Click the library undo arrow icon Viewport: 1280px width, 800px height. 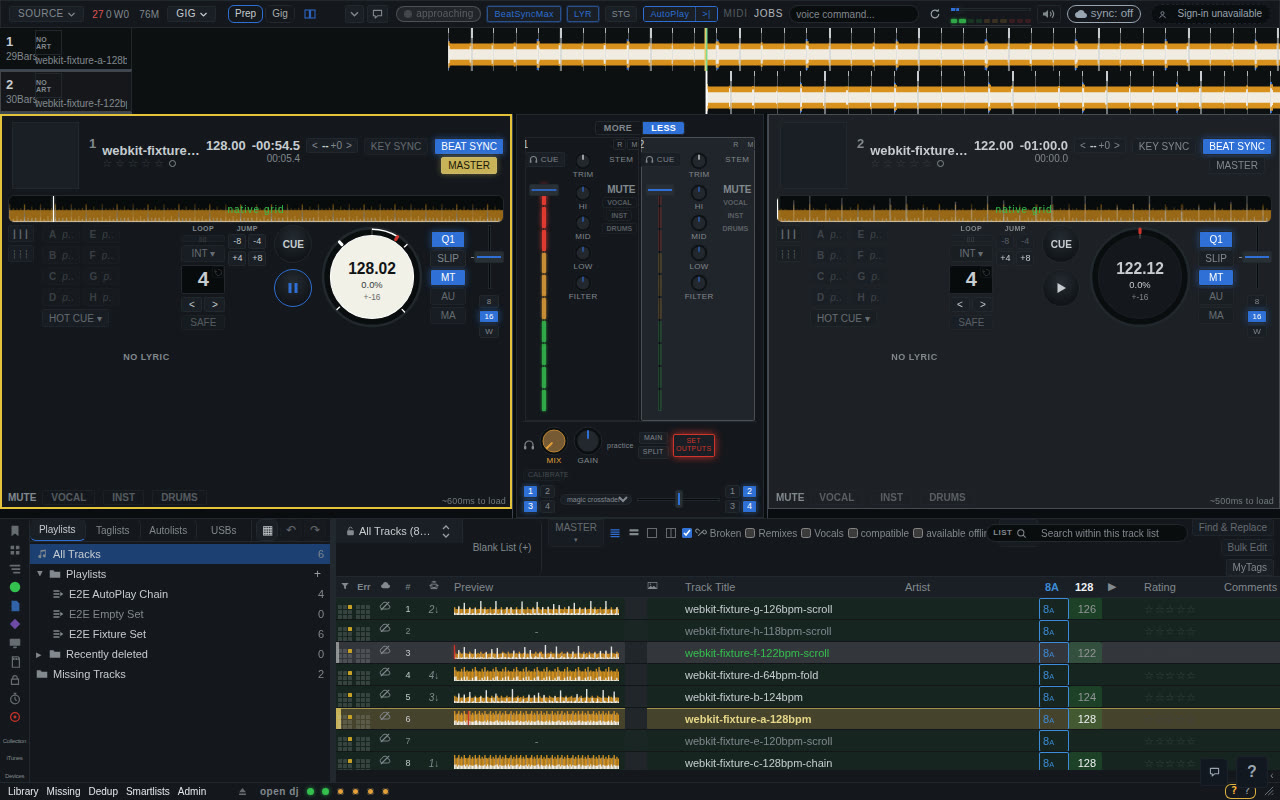pos(291,530)
